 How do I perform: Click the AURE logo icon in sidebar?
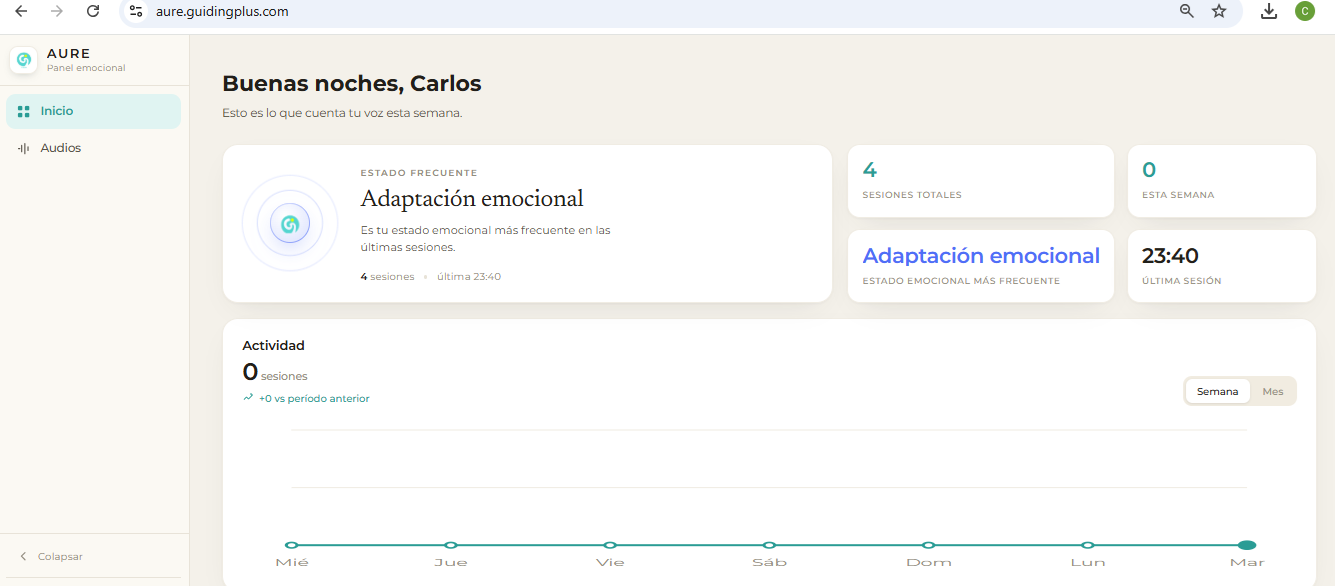(x=24, y=60)
